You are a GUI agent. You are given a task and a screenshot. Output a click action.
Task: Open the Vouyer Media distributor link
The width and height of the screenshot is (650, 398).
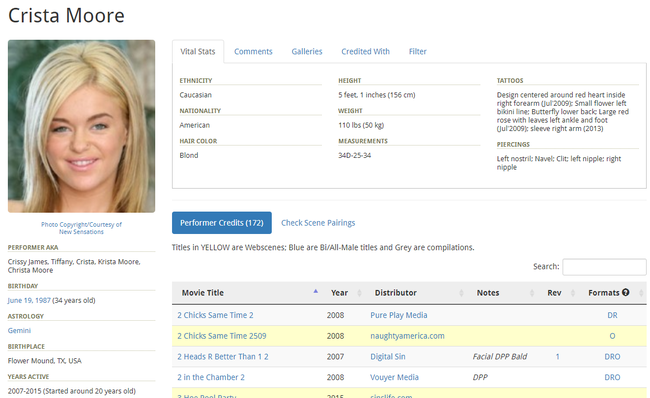(394, 377)
